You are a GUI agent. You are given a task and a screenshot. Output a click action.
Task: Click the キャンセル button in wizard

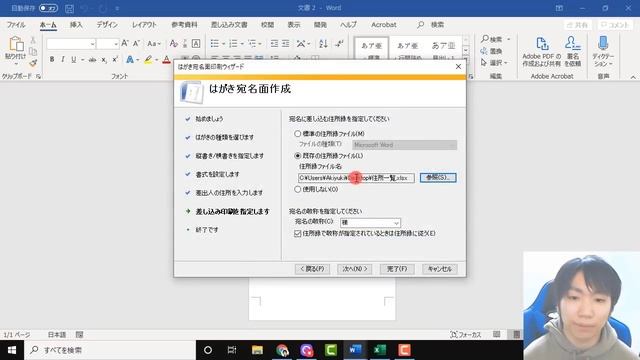[x=440, y=269]
